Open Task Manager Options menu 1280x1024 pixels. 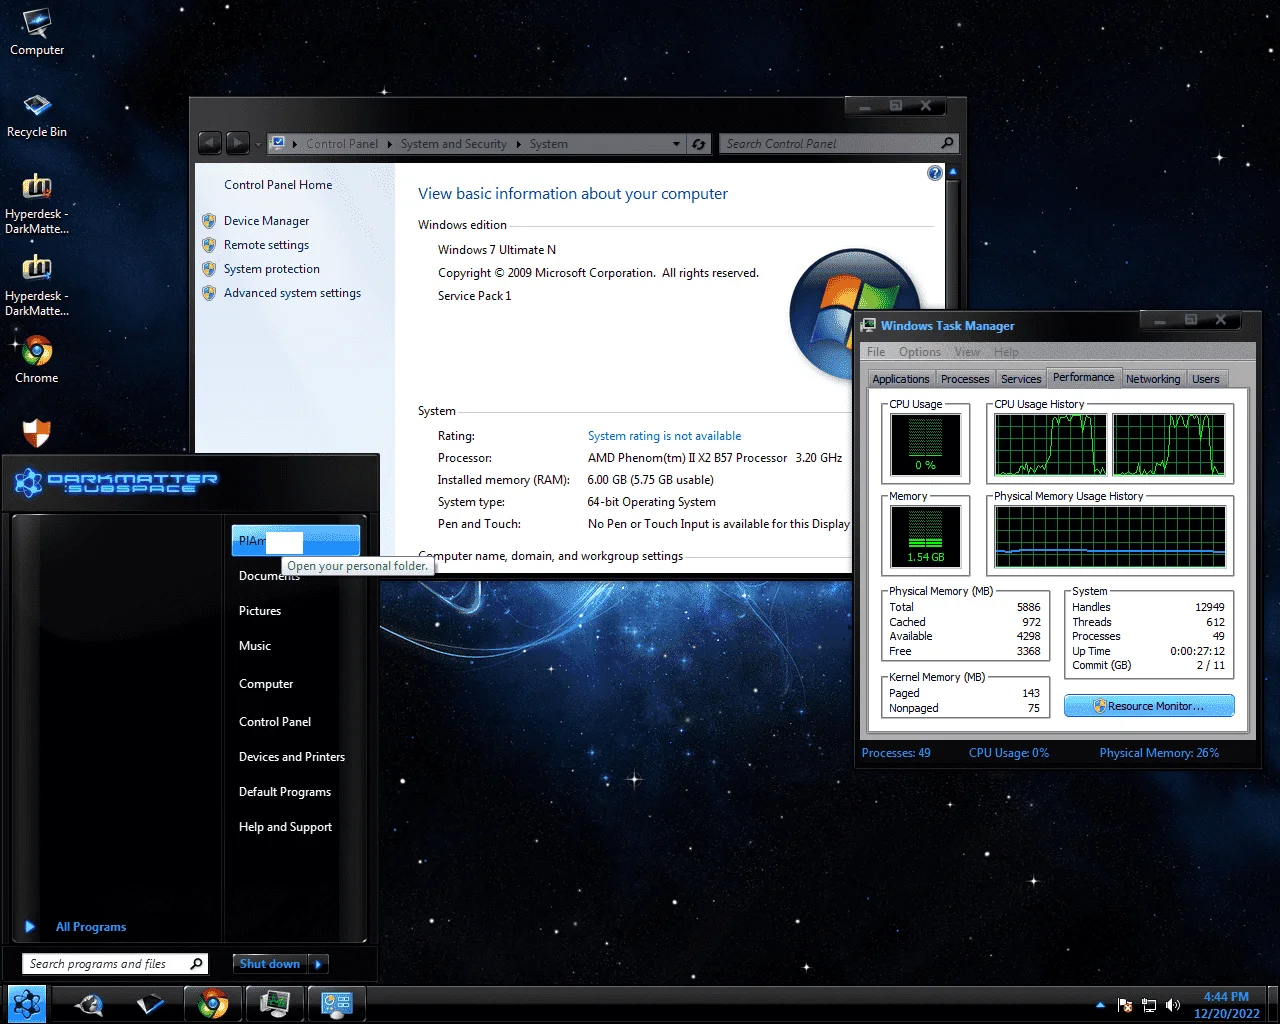point(920,352)
